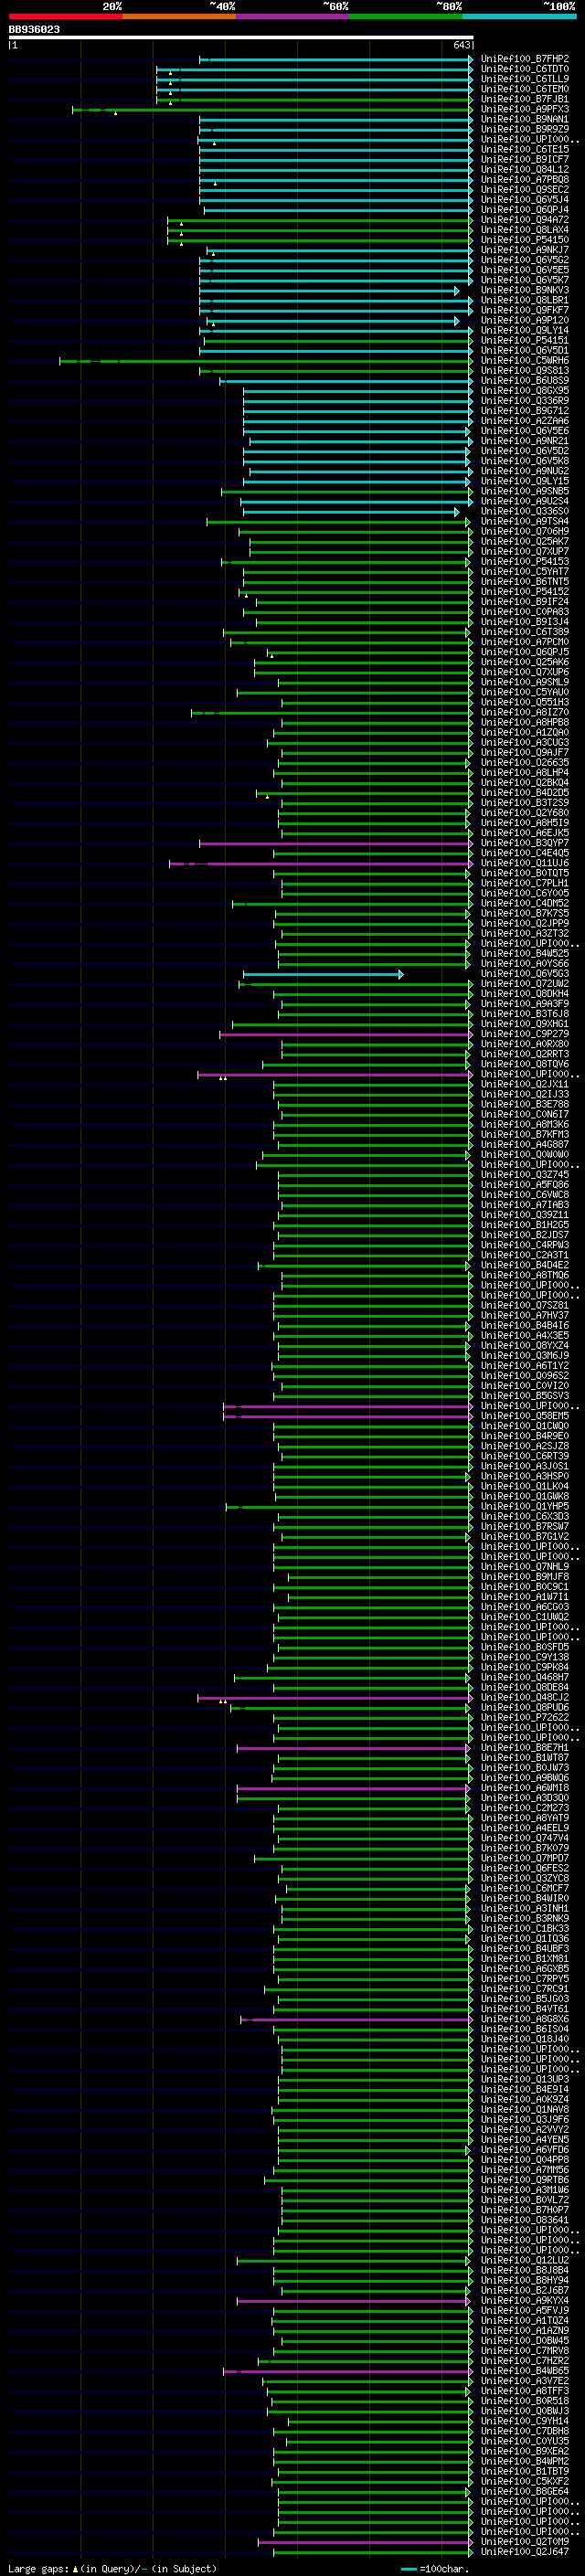Viewport: 585px width, 2576px height.
Task: Open hit UniRef100_C6TLL9
Action: (524, 79)
